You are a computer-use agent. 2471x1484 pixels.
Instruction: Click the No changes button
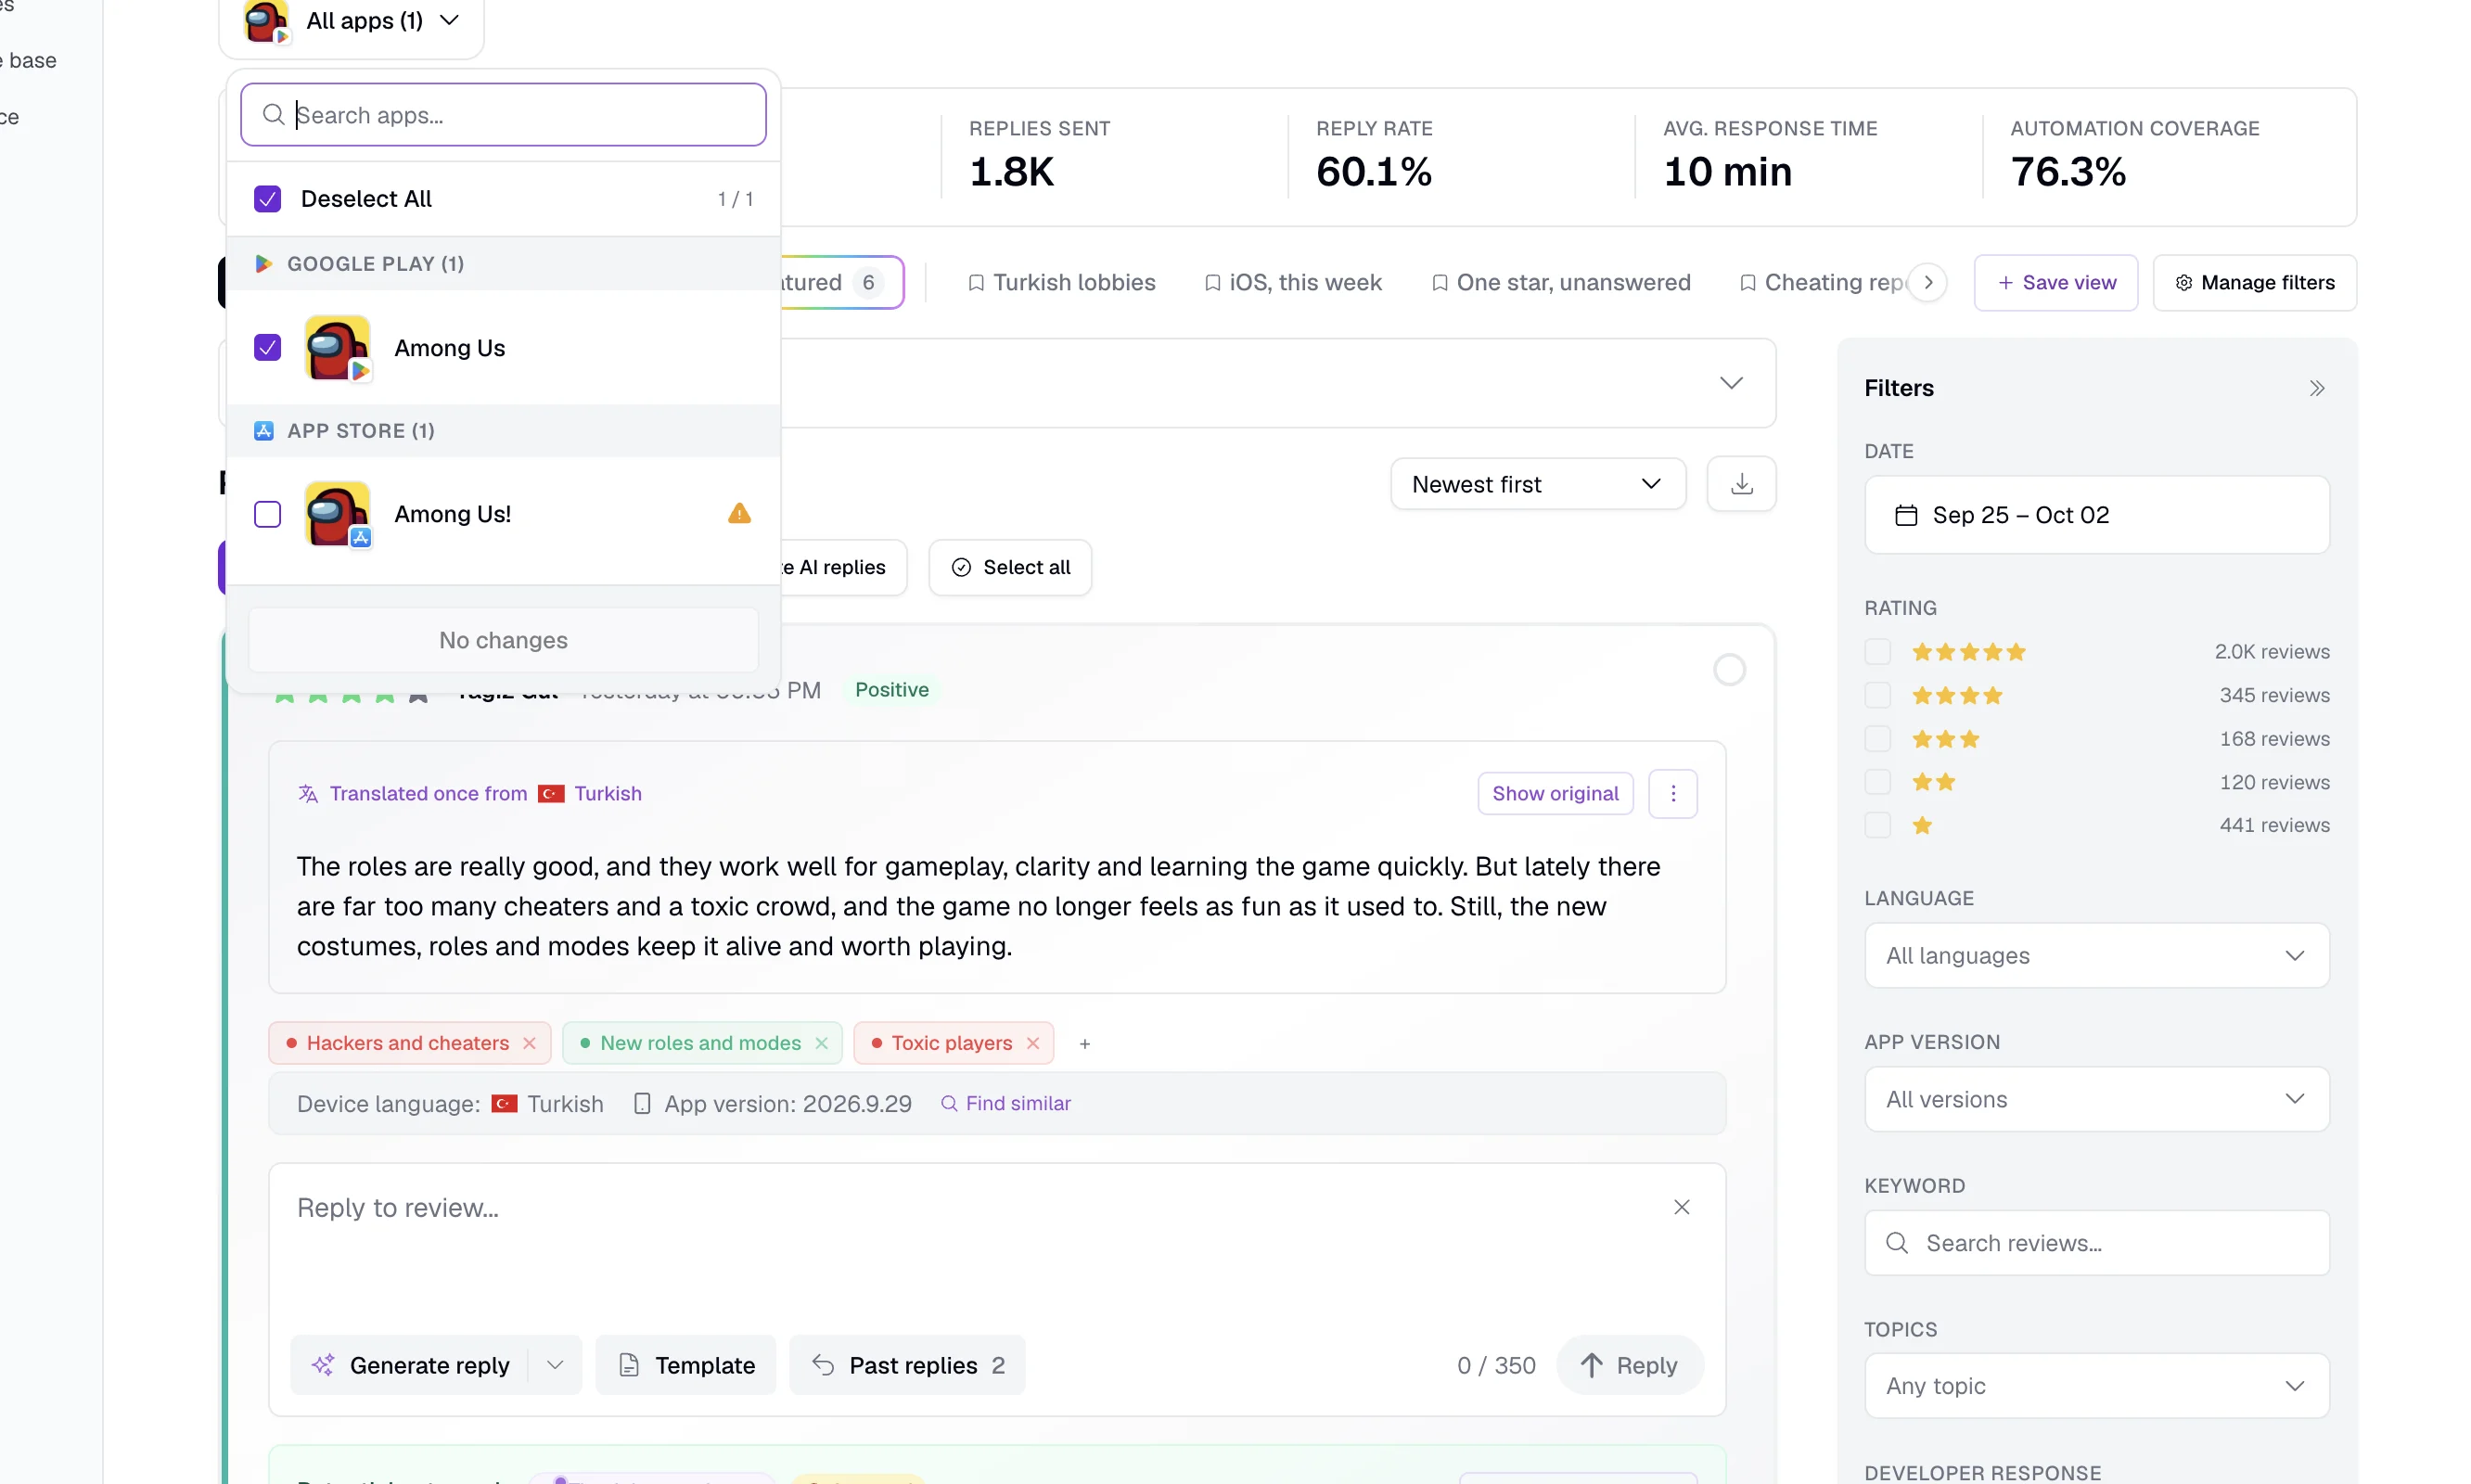click(503, 640)
